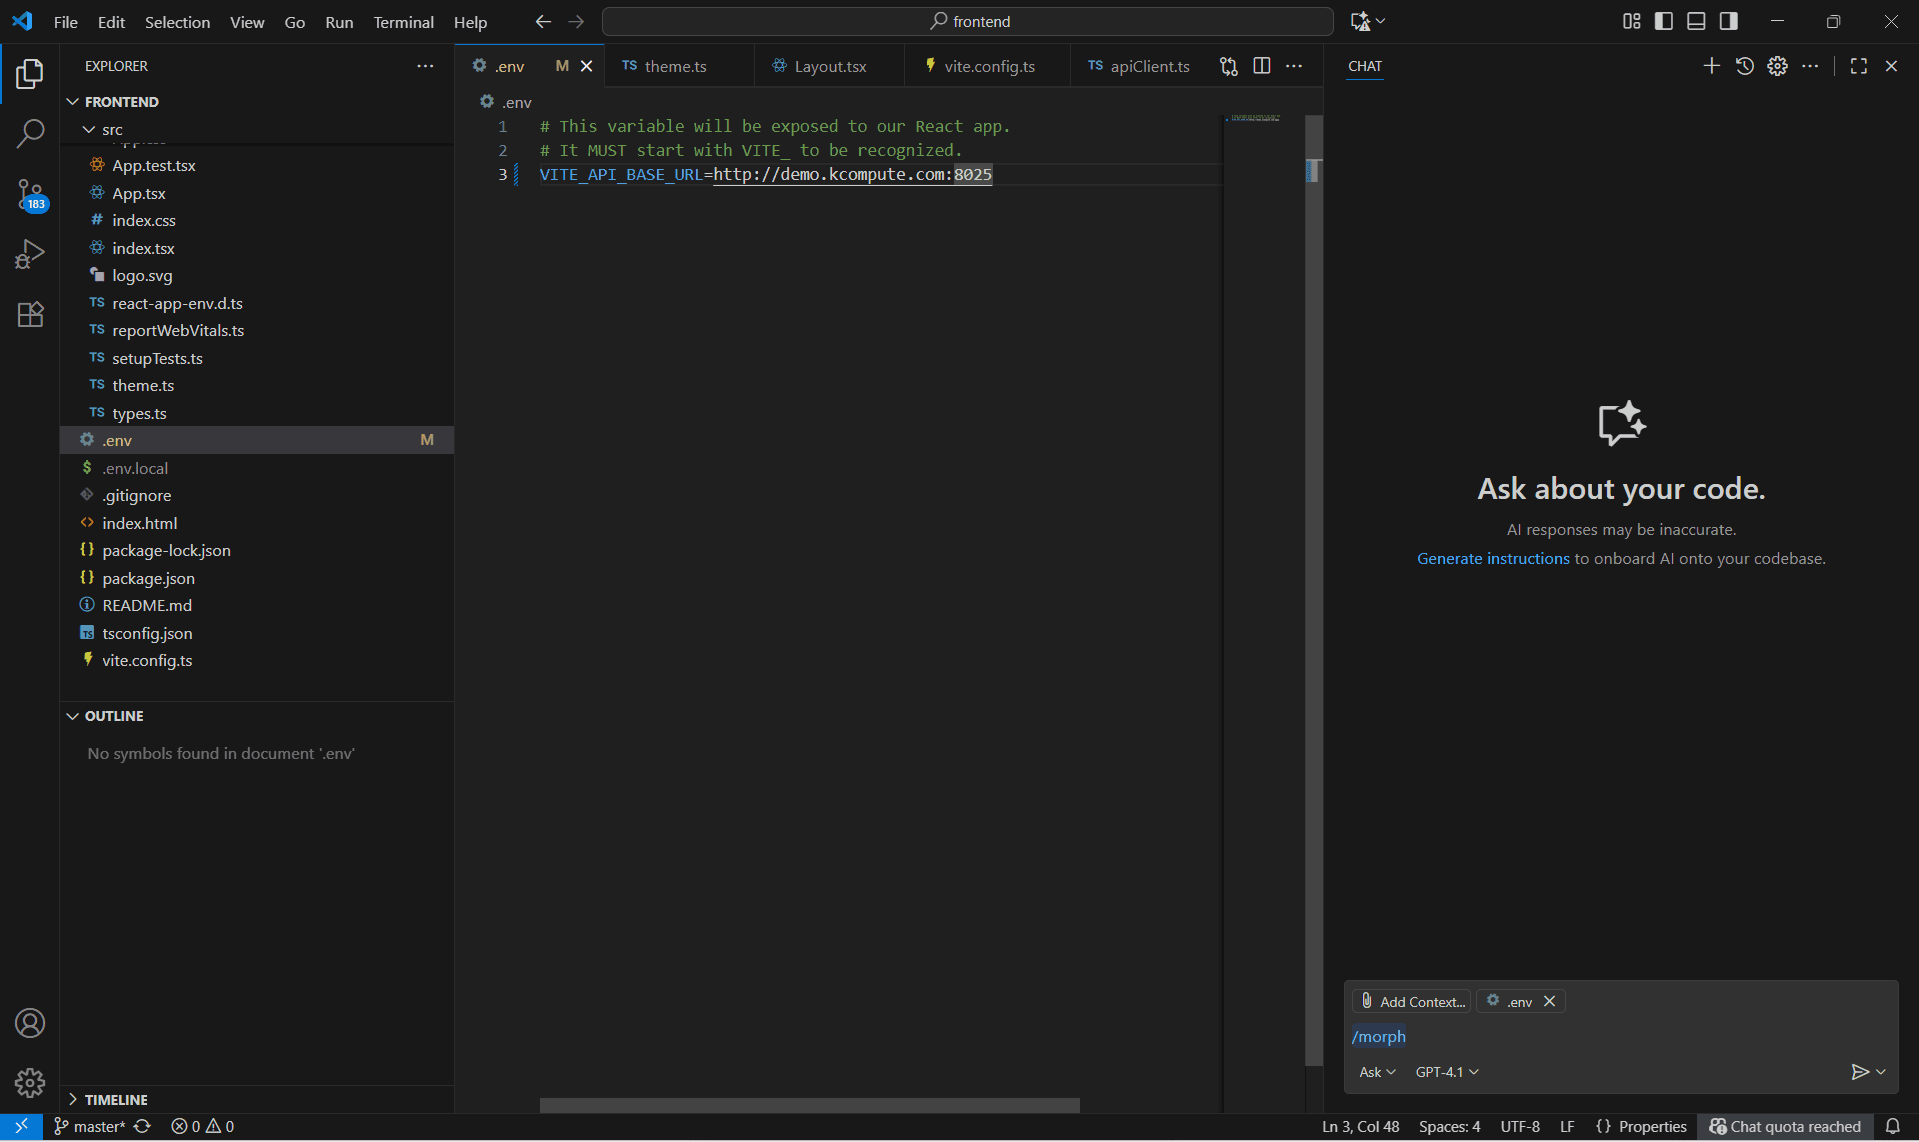Show chat history
Screen dimensions: 1919x1142
pos(1745,66)
